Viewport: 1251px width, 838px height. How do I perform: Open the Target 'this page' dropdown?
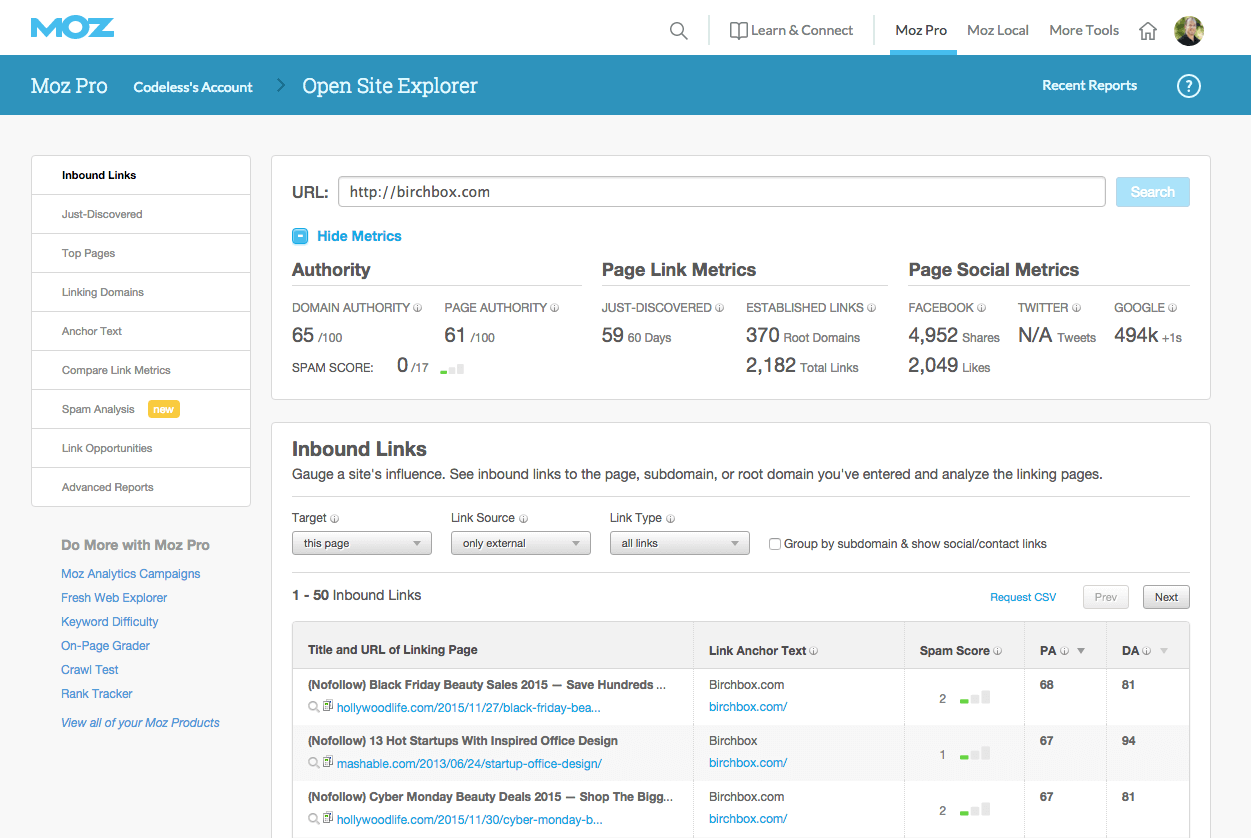pos(362,543)
